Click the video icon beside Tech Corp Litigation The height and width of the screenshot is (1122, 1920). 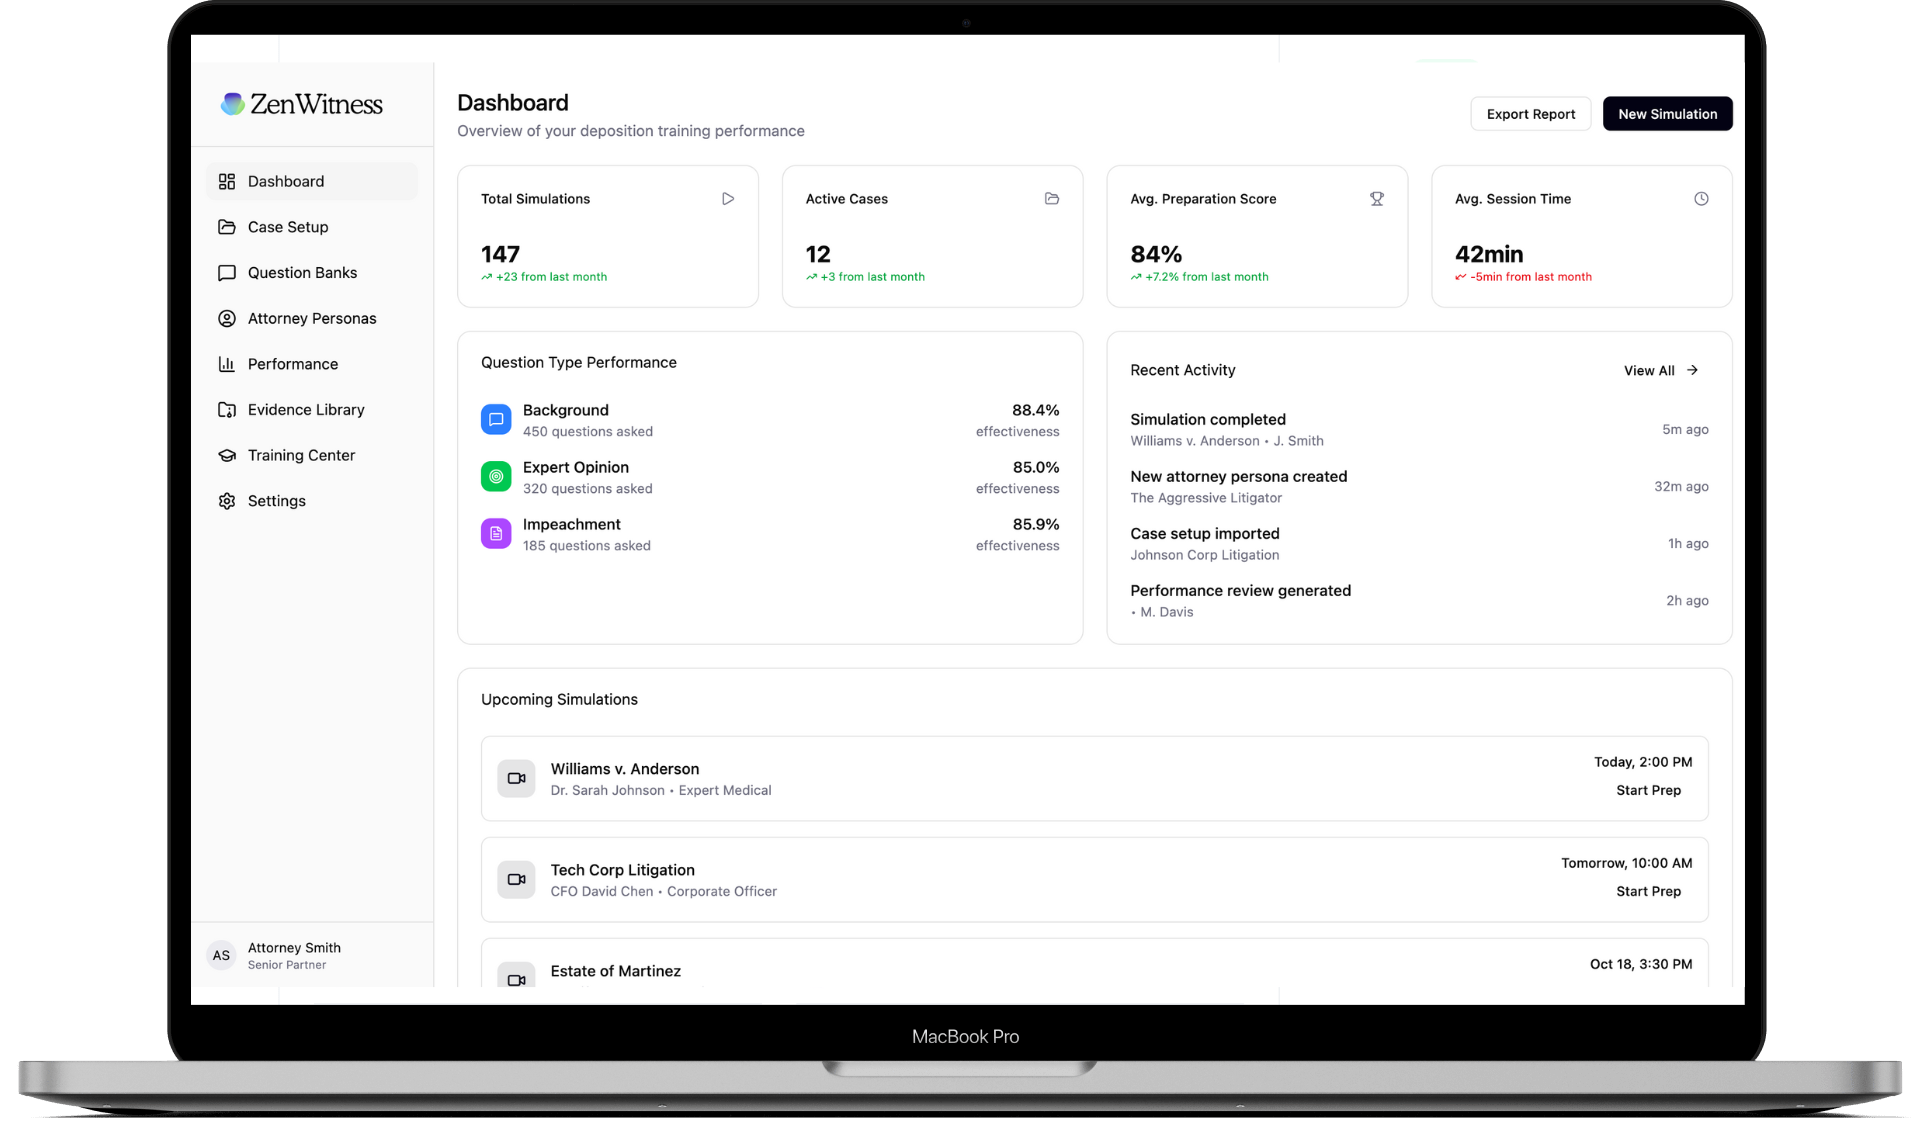(516, 879)
